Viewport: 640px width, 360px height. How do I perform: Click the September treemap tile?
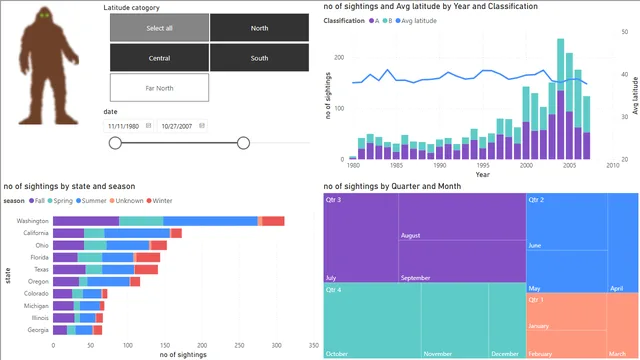(x=462, y=261)
